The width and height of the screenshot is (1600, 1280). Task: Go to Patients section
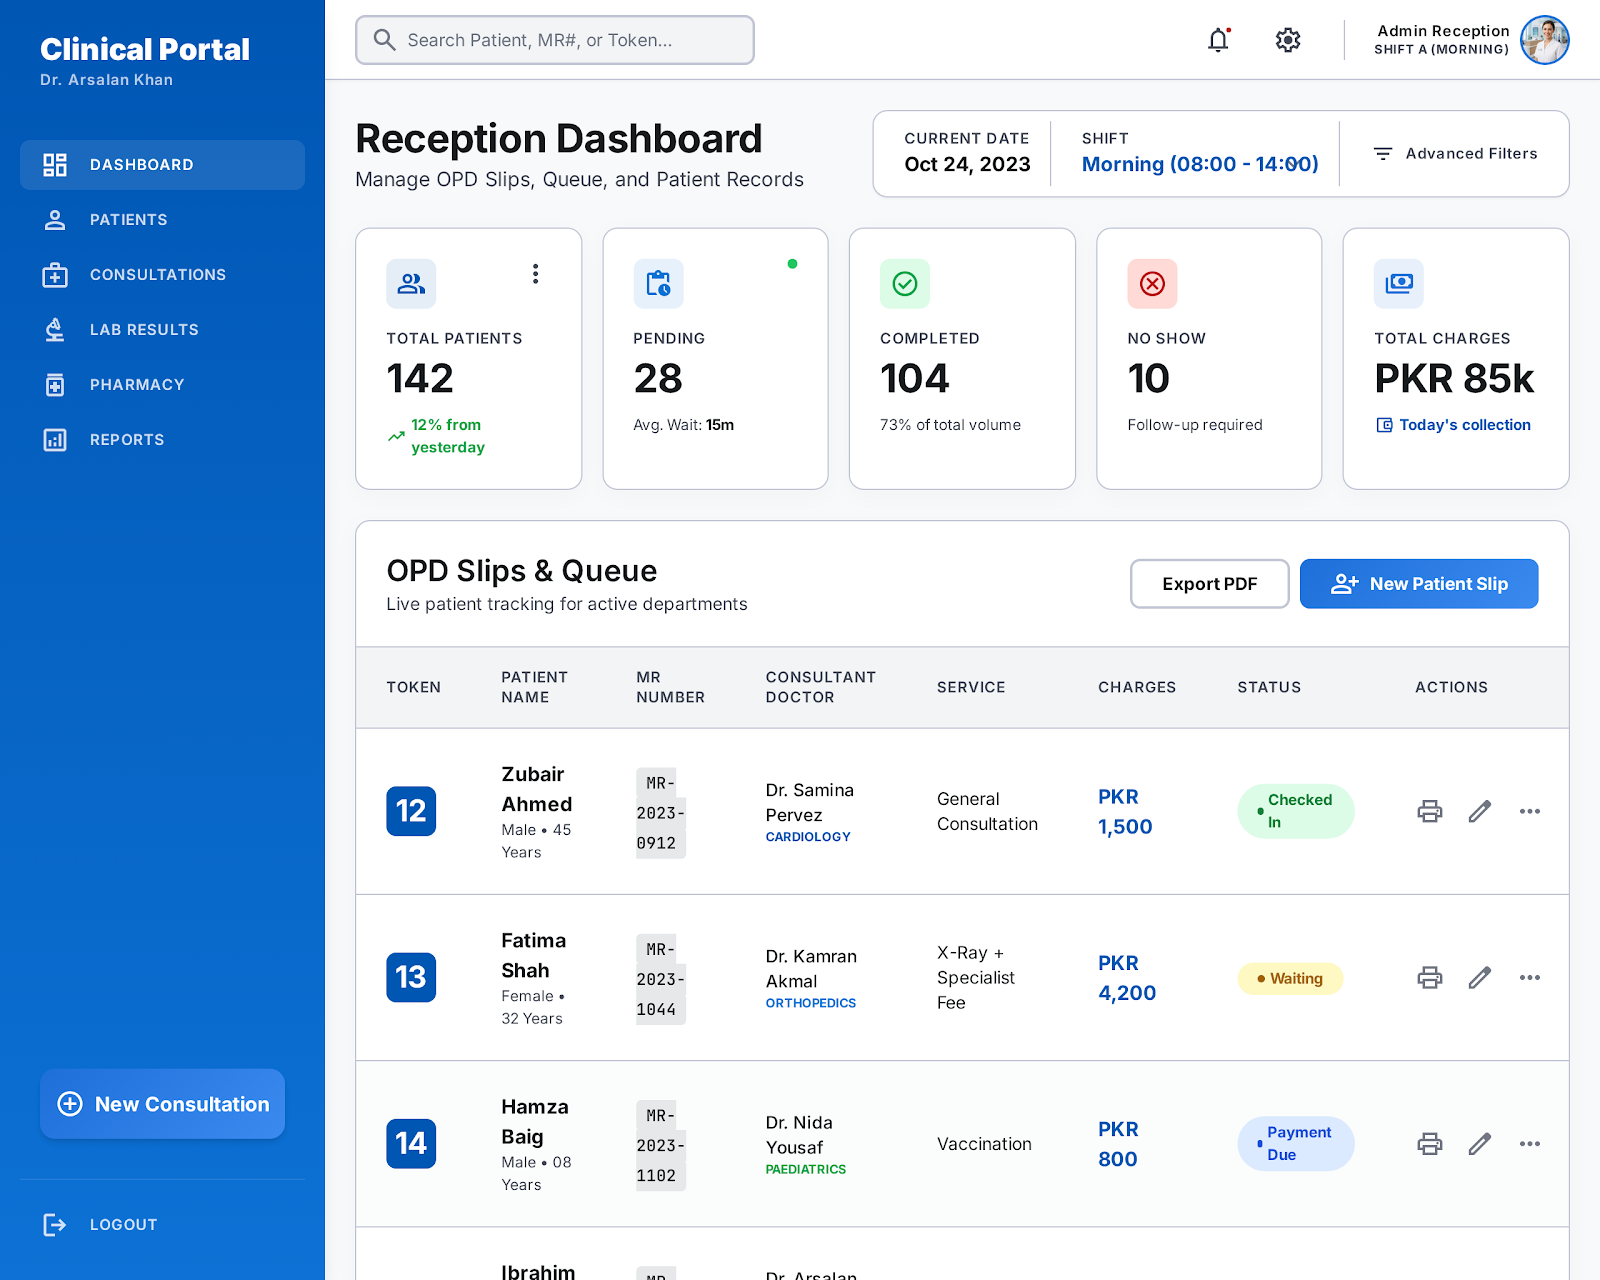click(x=162, y=220)
